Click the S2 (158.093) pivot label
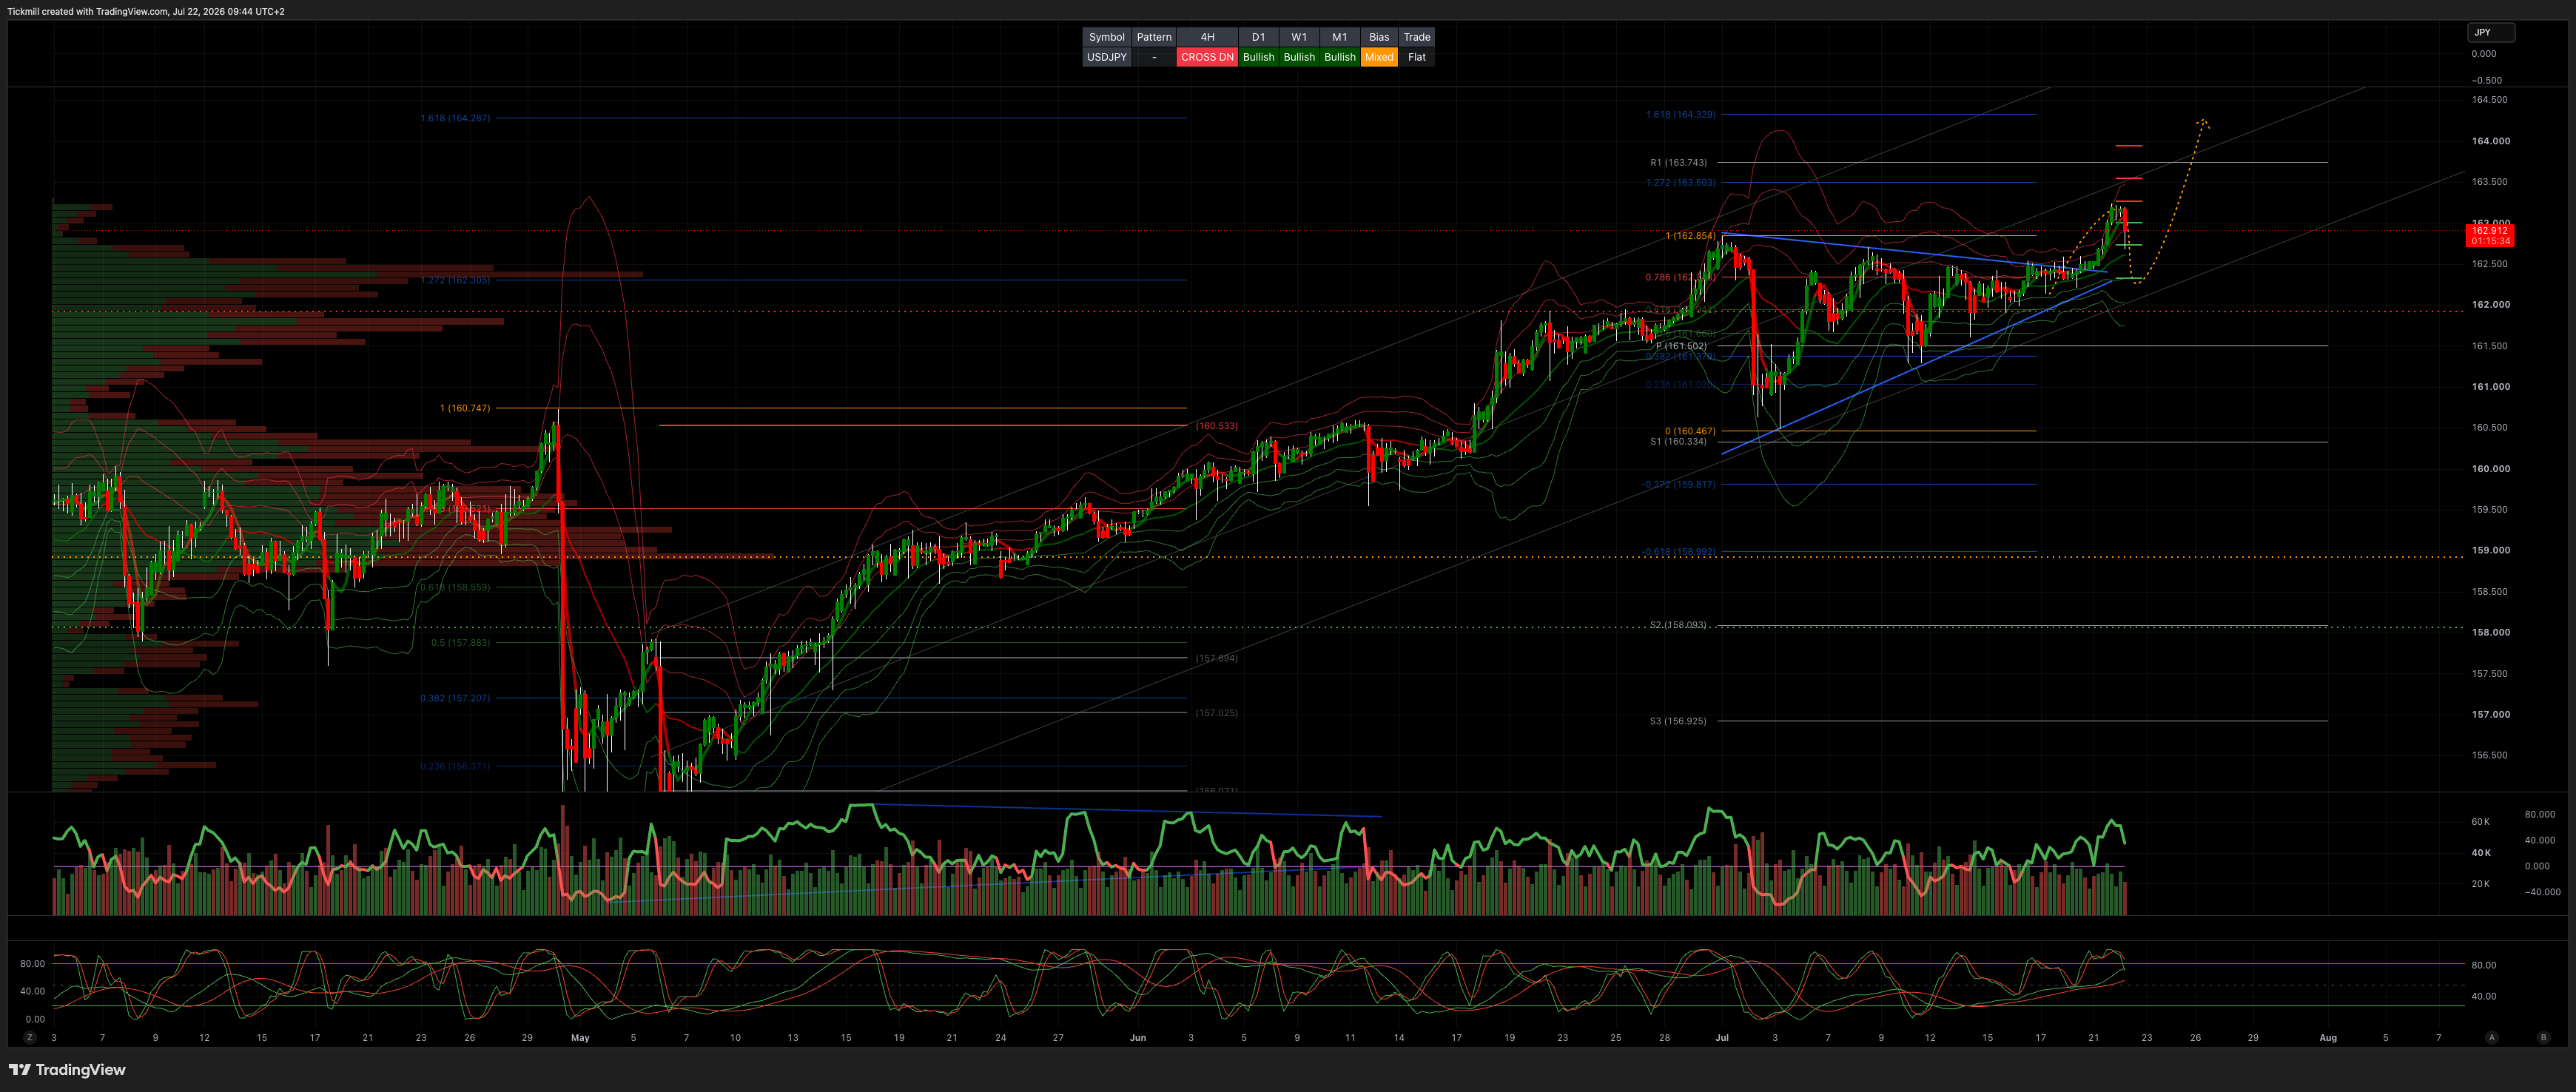2576x1092 pixels. click(x=1679, y=625)
